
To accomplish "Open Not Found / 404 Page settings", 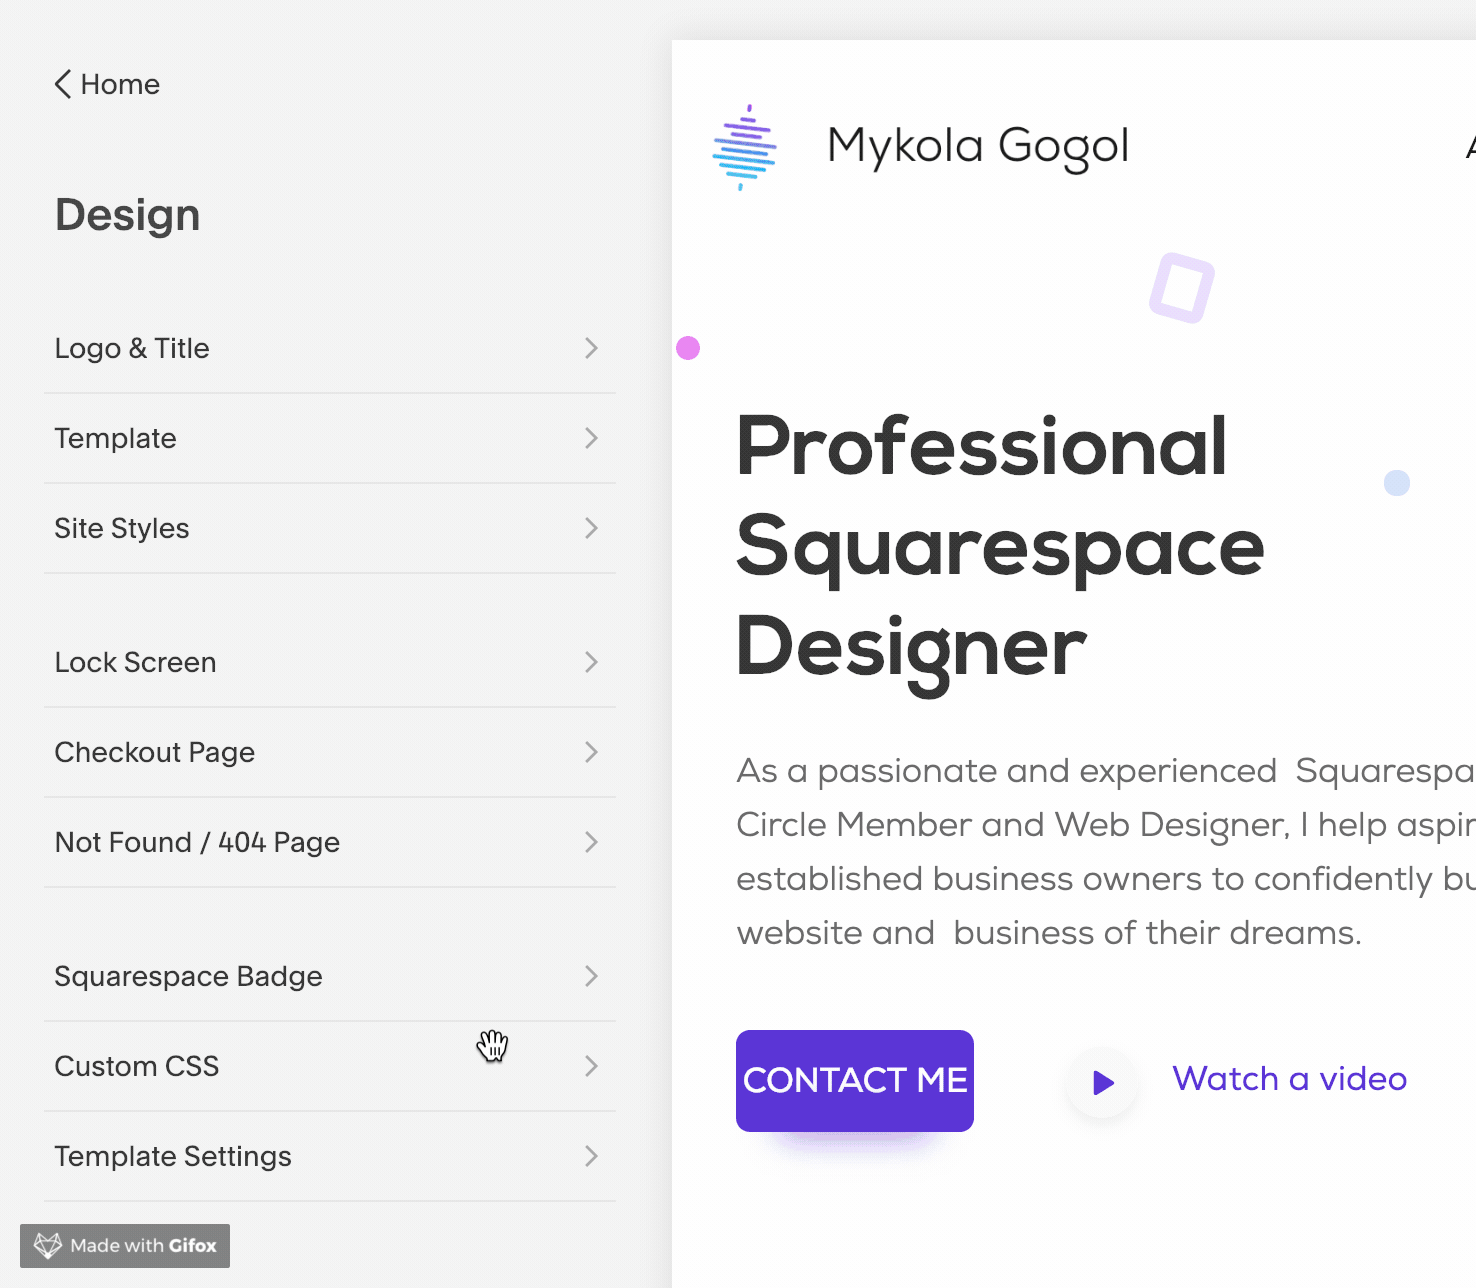I will pos(330,842).
